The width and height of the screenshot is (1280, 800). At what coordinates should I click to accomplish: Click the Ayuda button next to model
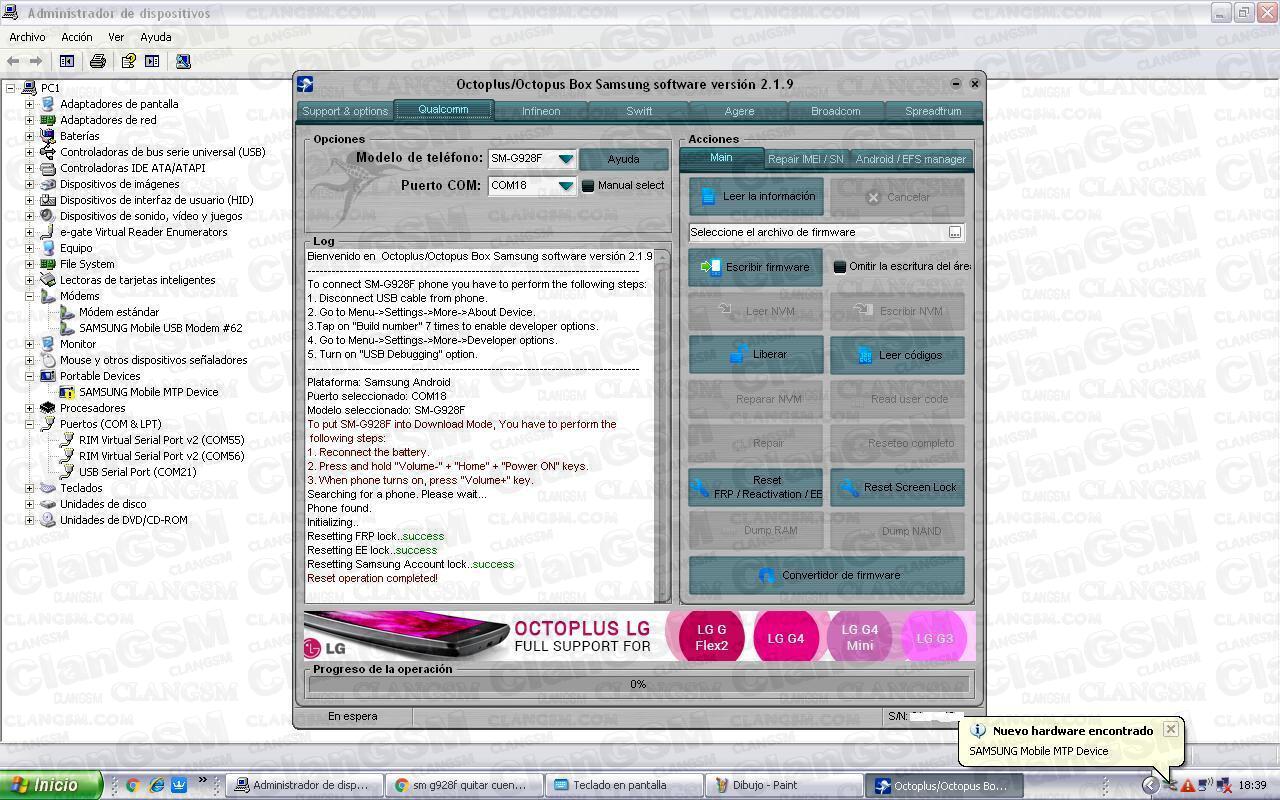[x=623, y=159]
